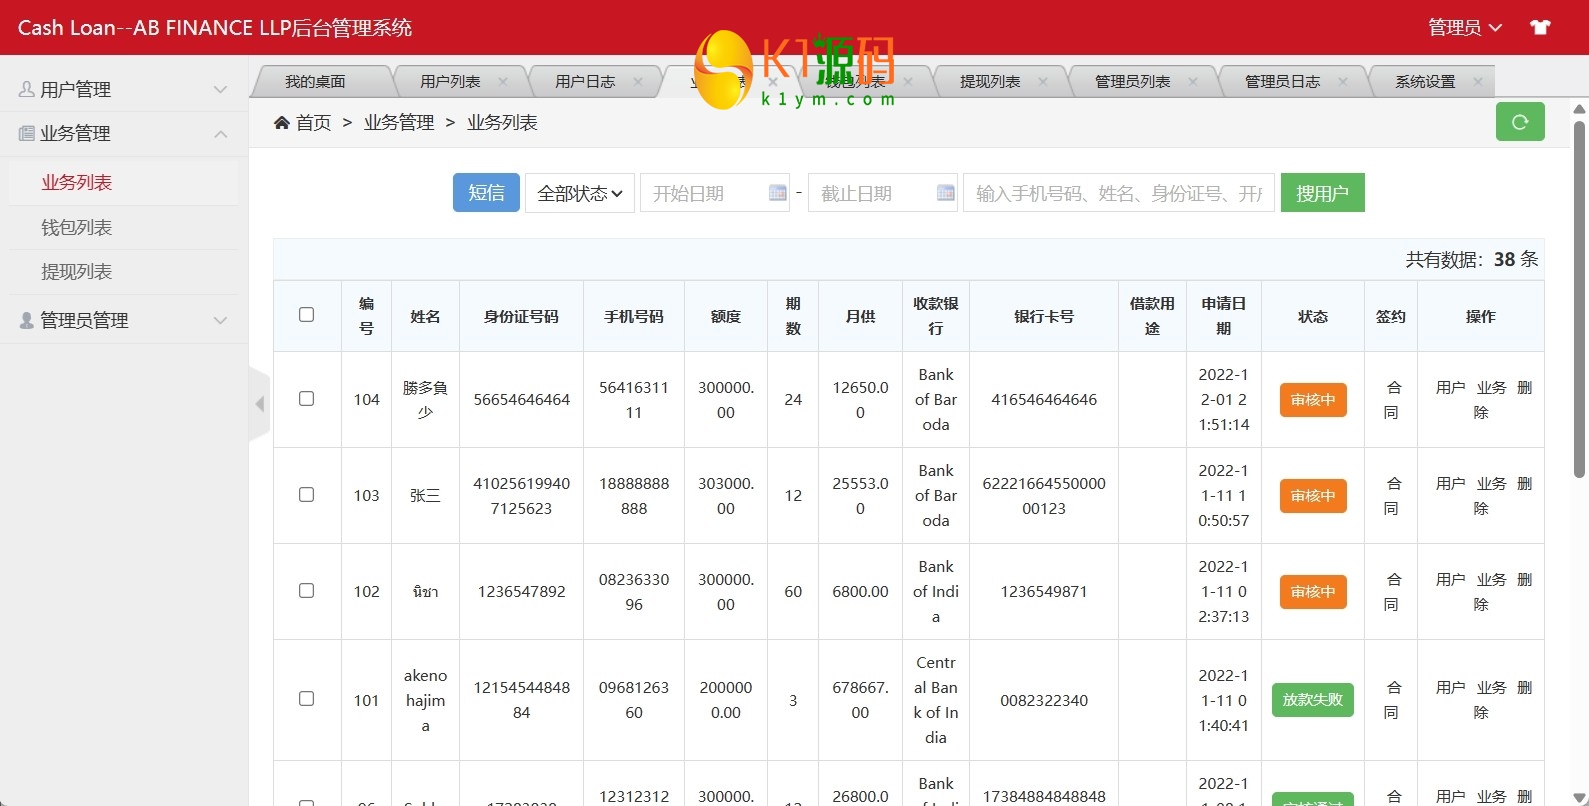Select the checkbox for row 102
The width and height of the screenshot is (1589, 806).
click(x=307, y=591)
